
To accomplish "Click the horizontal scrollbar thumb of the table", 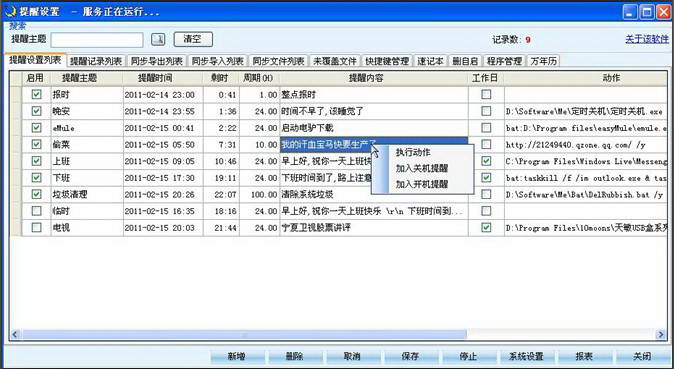I will click(x=244, y=334).
